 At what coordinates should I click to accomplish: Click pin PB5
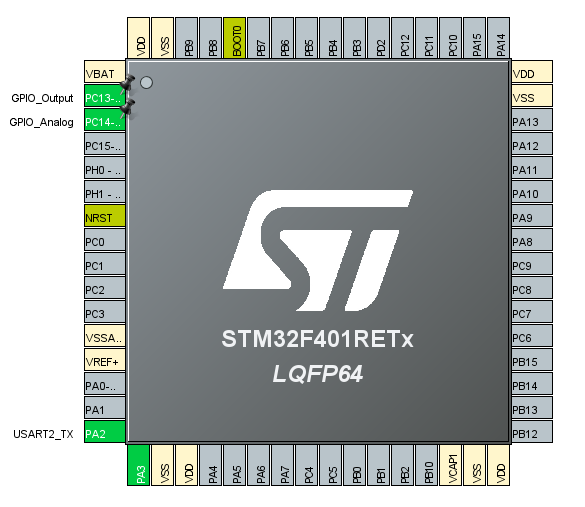pyautogui.click(x=306, y=38)
